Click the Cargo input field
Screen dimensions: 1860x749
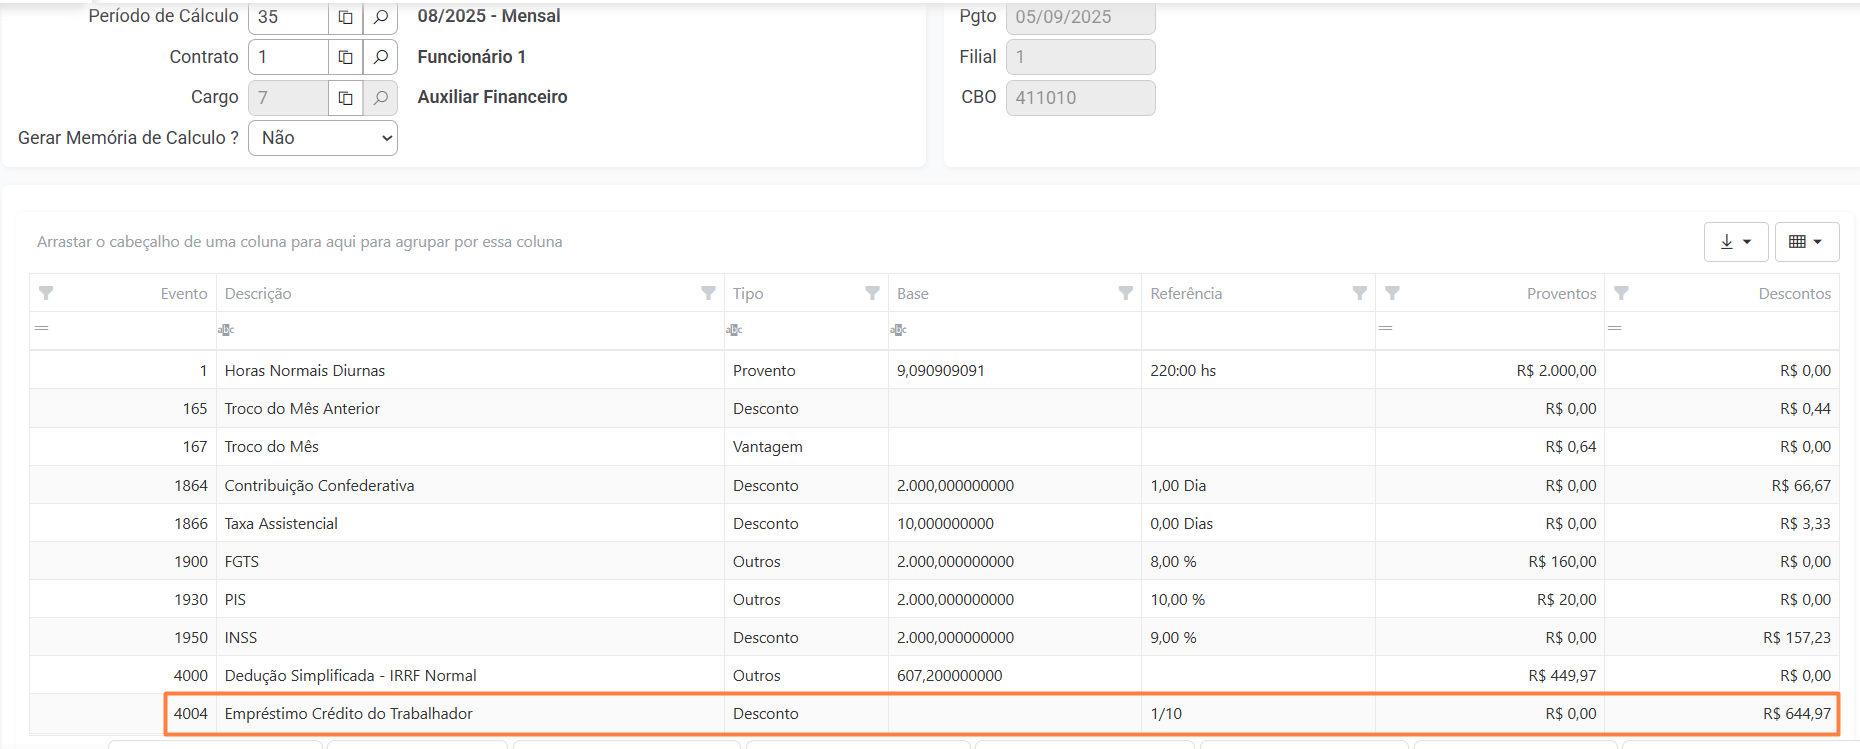coord(288,98)
